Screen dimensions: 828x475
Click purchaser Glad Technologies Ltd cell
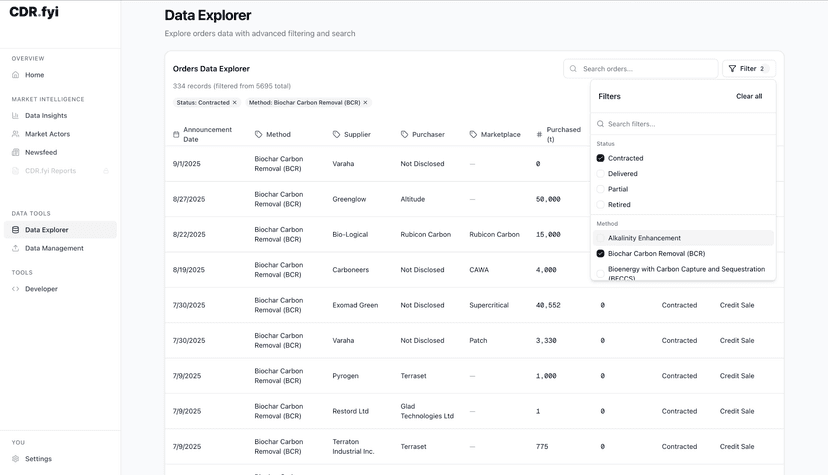[x=427, y=412]
